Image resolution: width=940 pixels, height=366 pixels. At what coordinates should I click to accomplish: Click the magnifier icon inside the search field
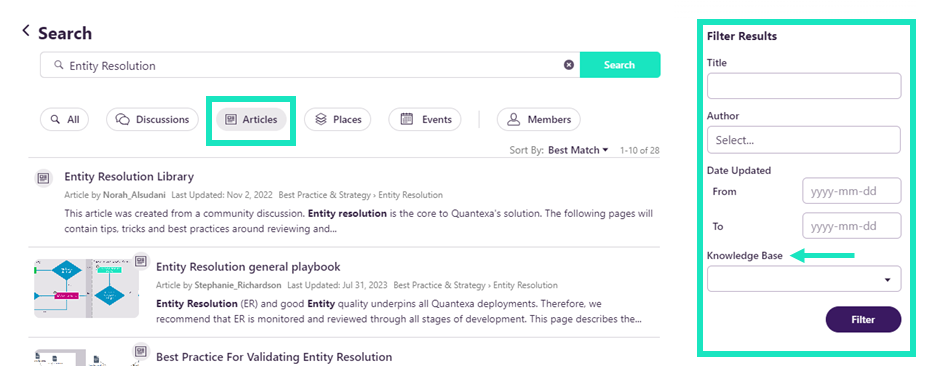click(59, 65)
